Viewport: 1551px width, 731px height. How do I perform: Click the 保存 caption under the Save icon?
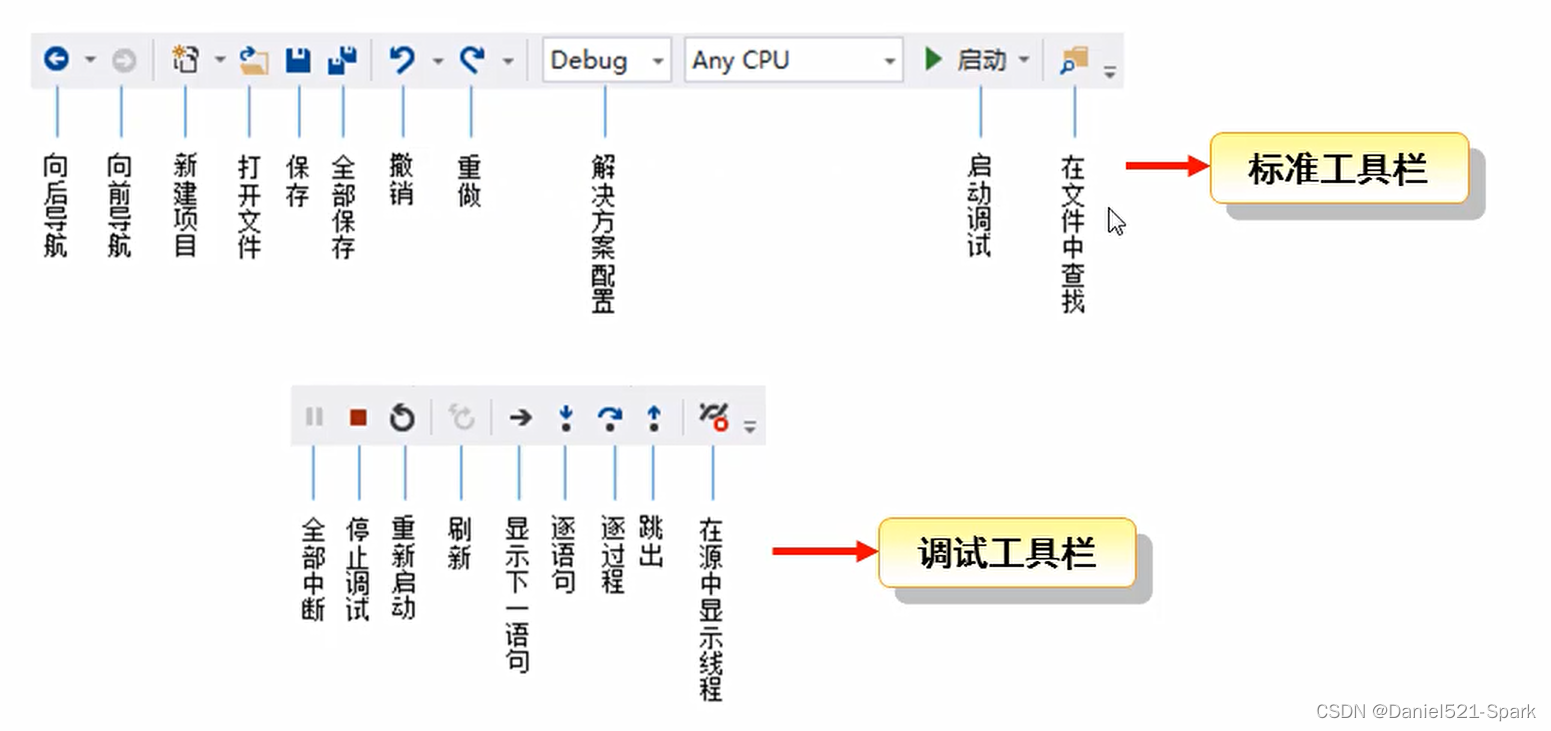(297, 180)
